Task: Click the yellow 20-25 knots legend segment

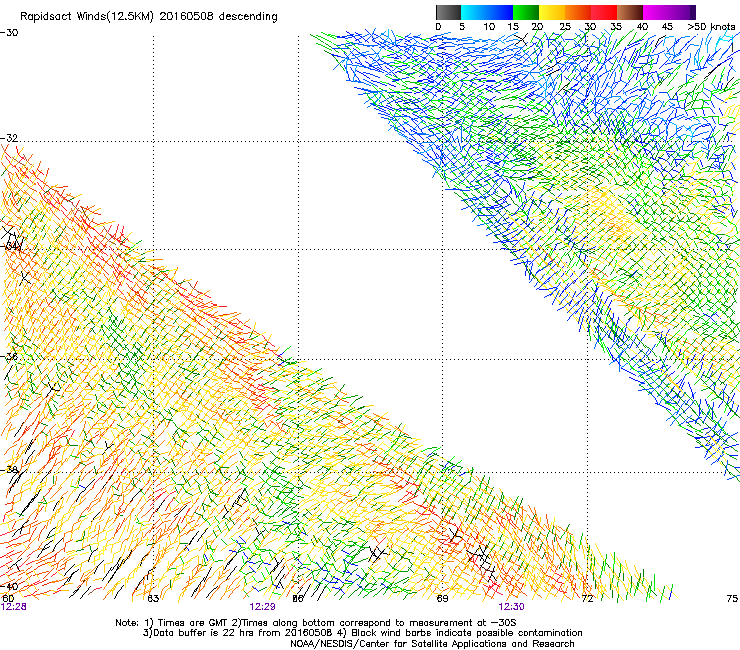Action: pyautogui.click(x=552, y=12)
